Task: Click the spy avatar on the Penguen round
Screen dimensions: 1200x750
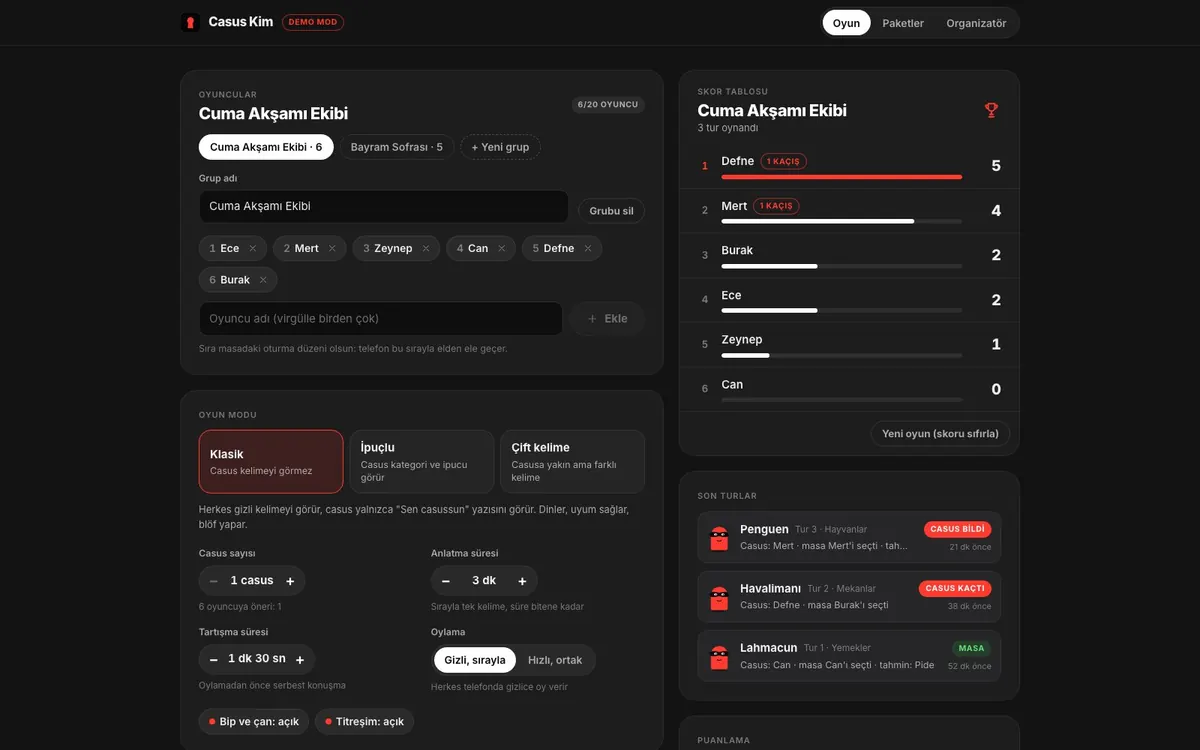Action: click(719, 538)
